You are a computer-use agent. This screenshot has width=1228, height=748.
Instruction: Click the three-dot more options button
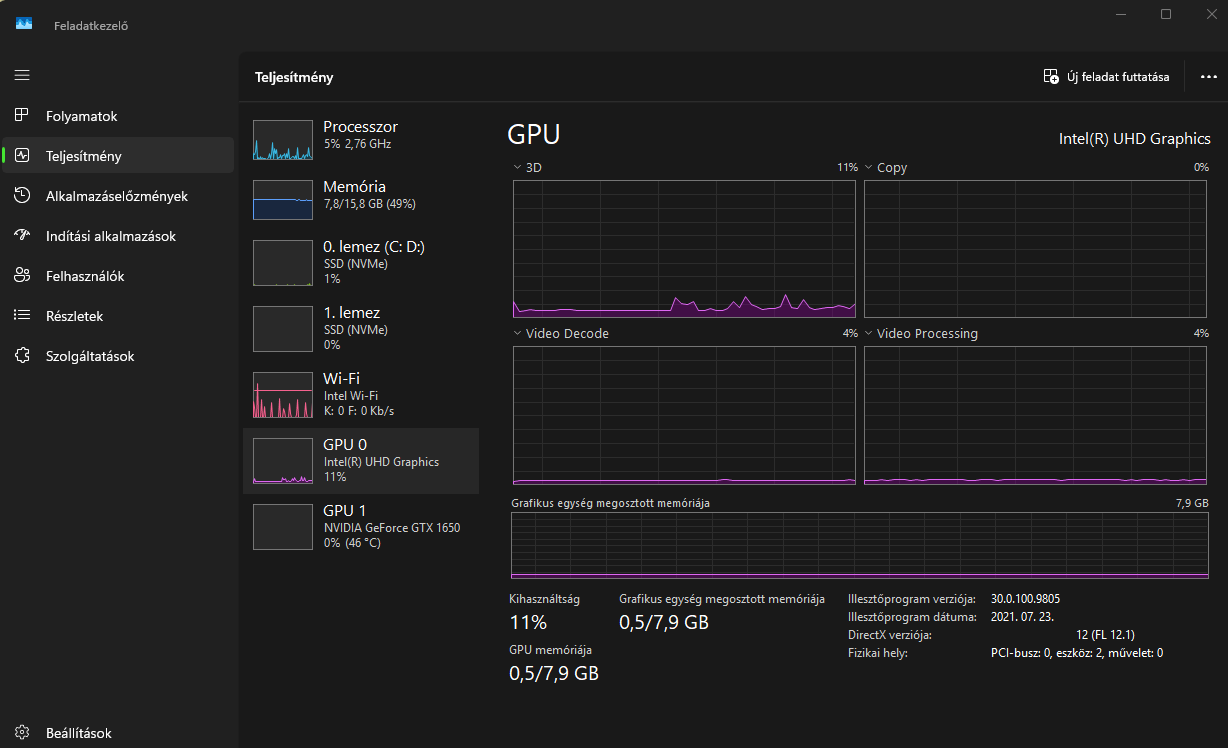[1208, 77]
